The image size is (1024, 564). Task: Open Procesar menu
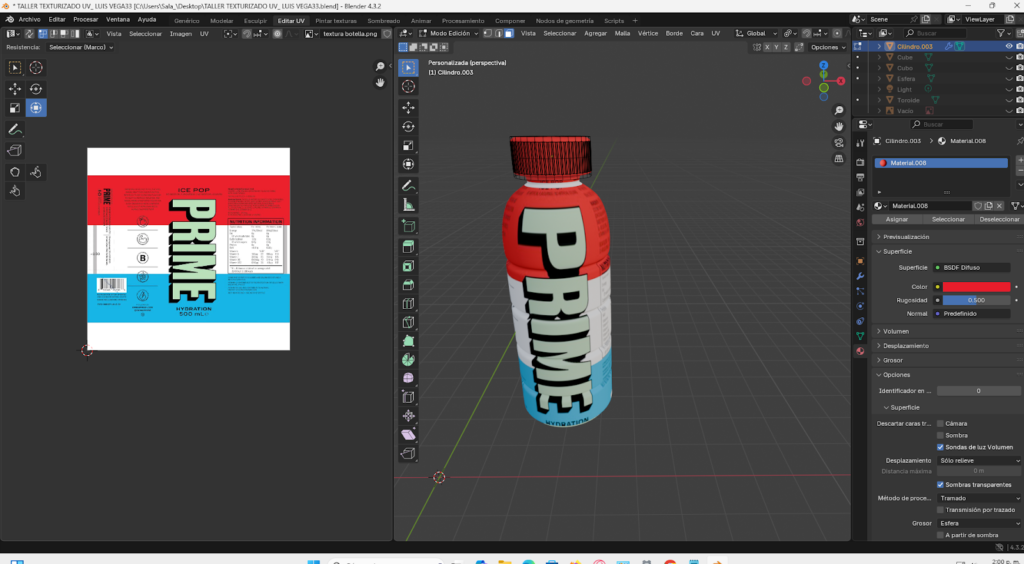[86, 20]
